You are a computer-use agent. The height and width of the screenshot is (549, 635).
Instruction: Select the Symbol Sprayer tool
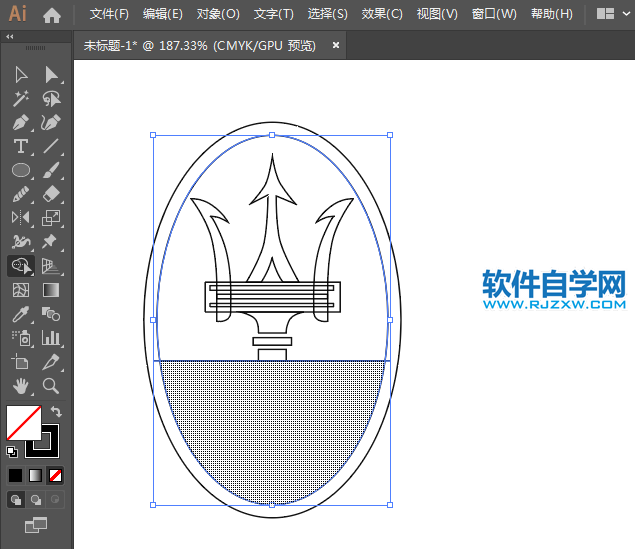[21, 338]
